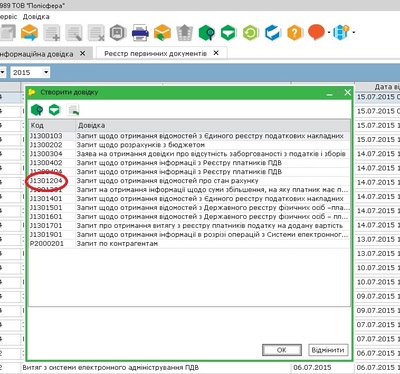Click the receive mail envelope with green arrow
This screenshot has width=400, height=374.
coord(162,33)
